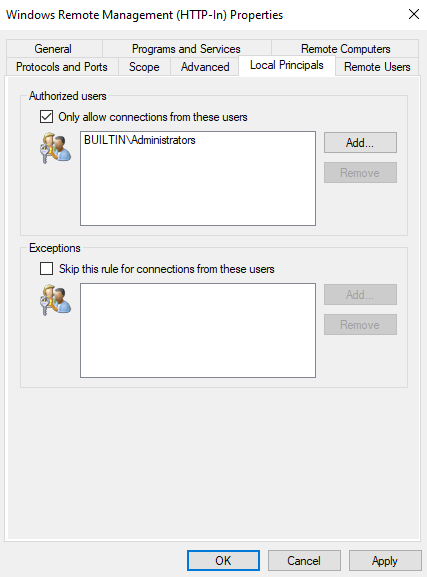The height and width of the screenshot is (577, 427).
Task: Click Add in Authorized users section
Action: [360, 142]
